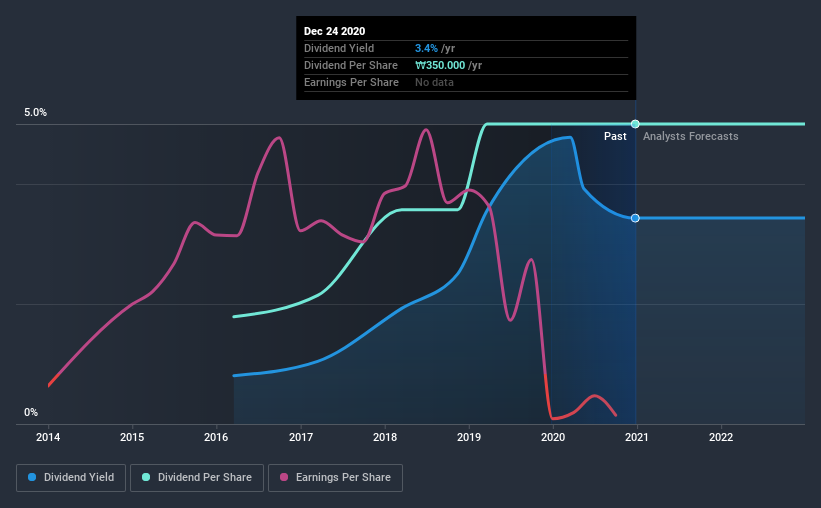This screenshot has height=508, width=821.
Task: Select the 2018 x-axis label
Action: pyautogui.click(x=385, y=437)
